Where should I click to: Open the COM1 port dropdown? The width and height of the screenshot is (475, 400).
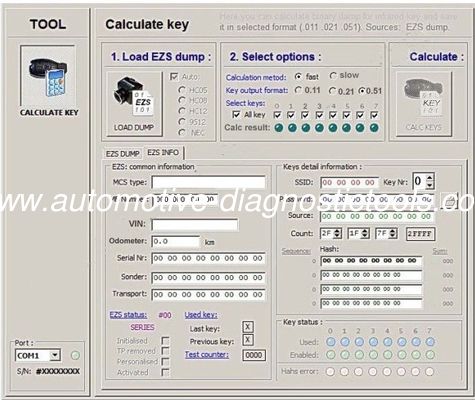click(x=55, y=356)
